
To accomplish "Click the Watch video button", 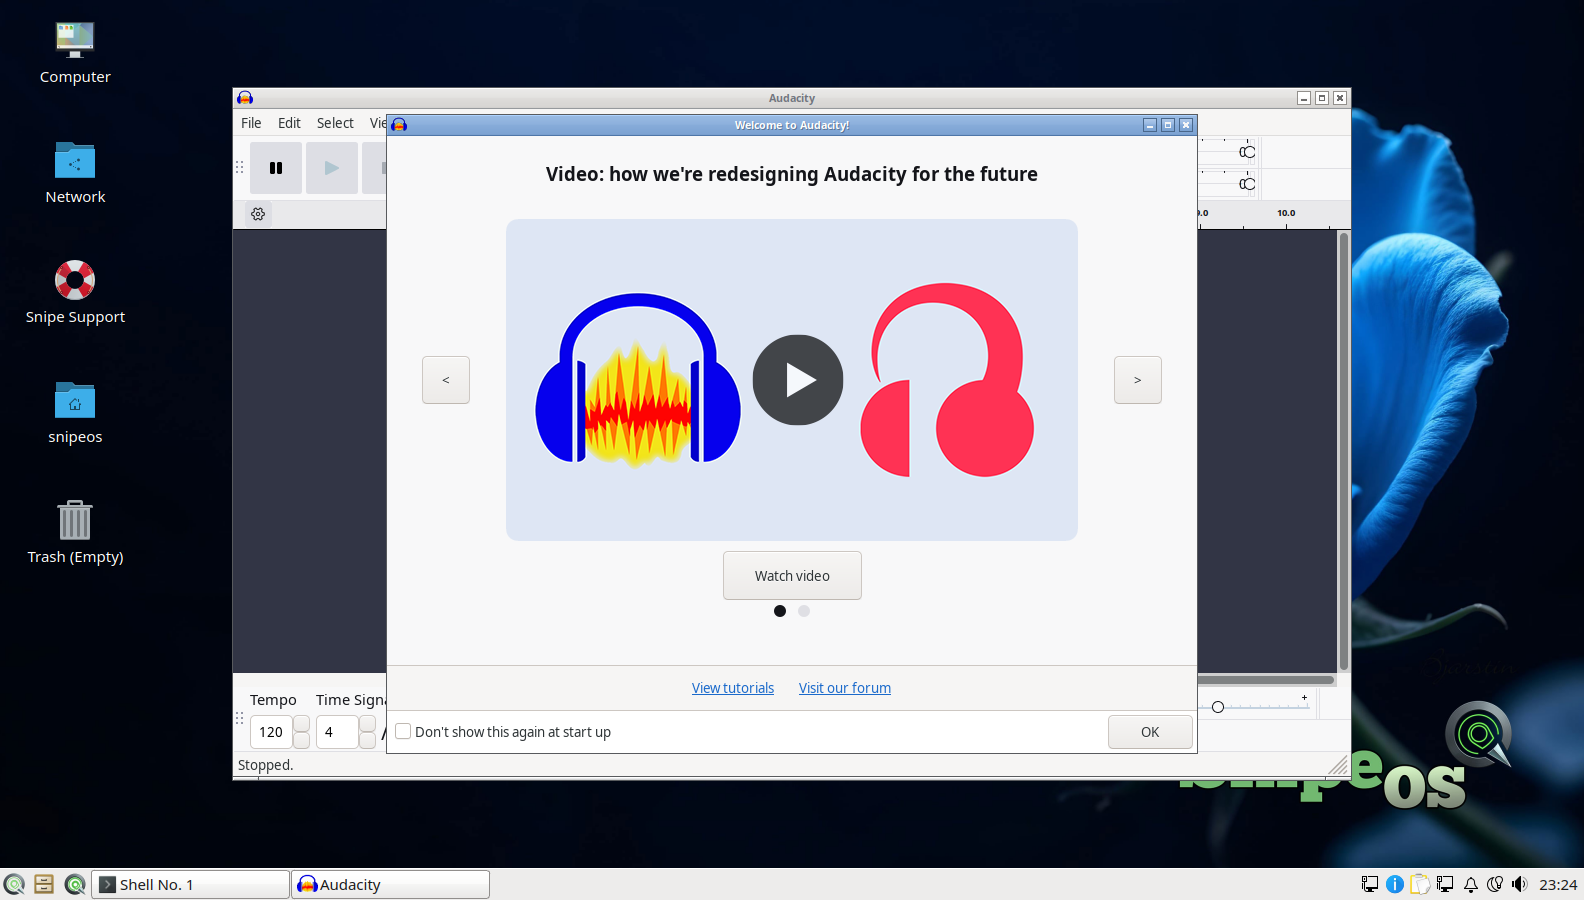I will [792, 576].
